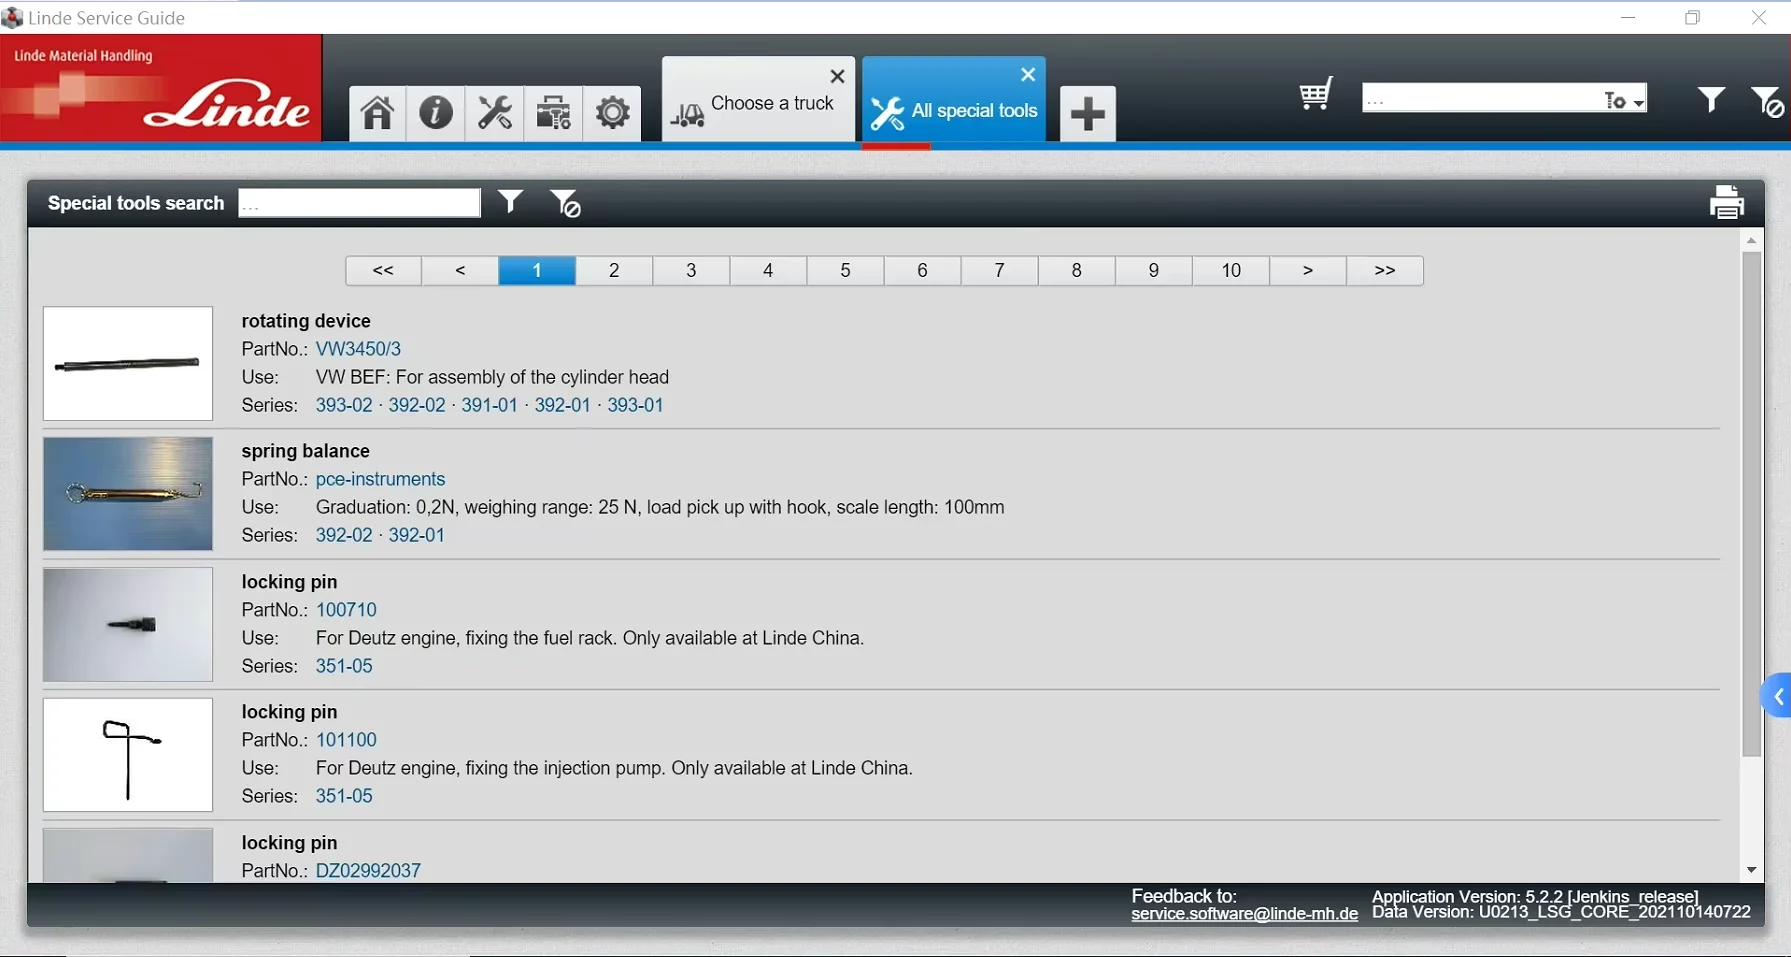
Task: Open the wrench and screwdriver tools icon
Action: (494, 113)
